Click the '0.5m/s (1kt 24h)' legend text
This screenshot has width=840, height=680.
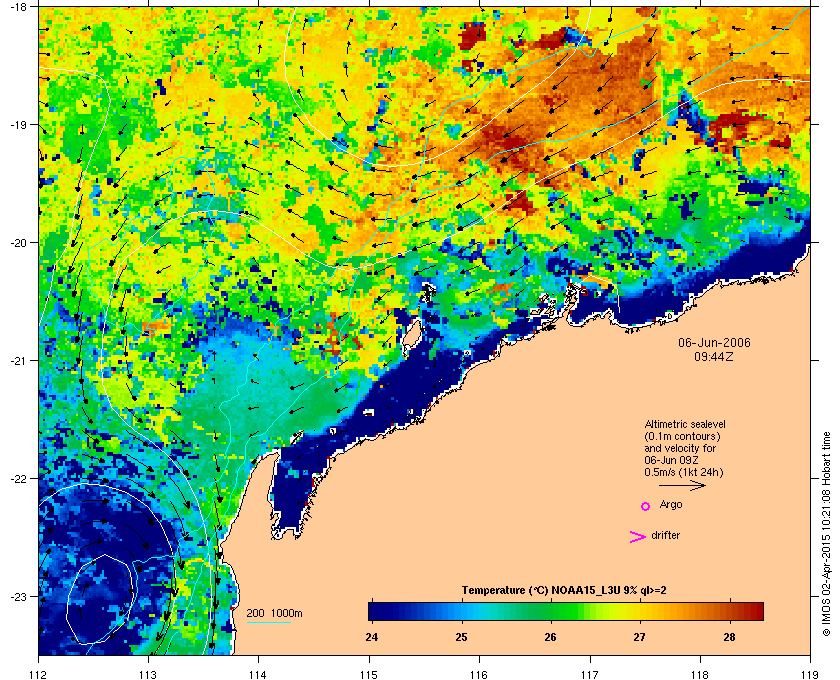point(684,473)
